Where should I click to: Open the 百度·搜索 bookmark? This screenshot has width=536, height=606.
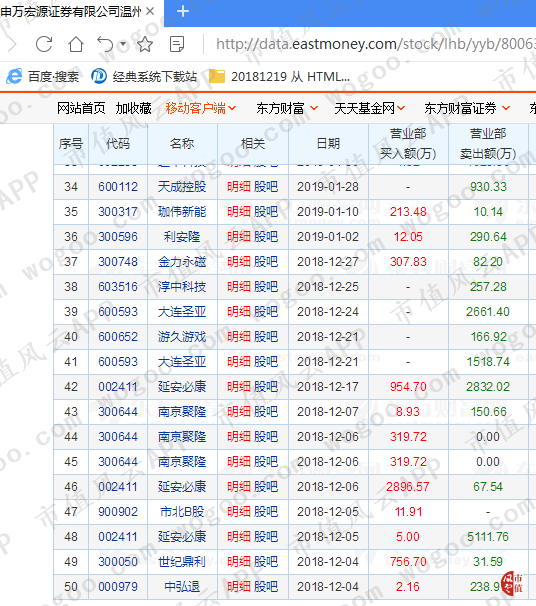[x=43, y=76]
